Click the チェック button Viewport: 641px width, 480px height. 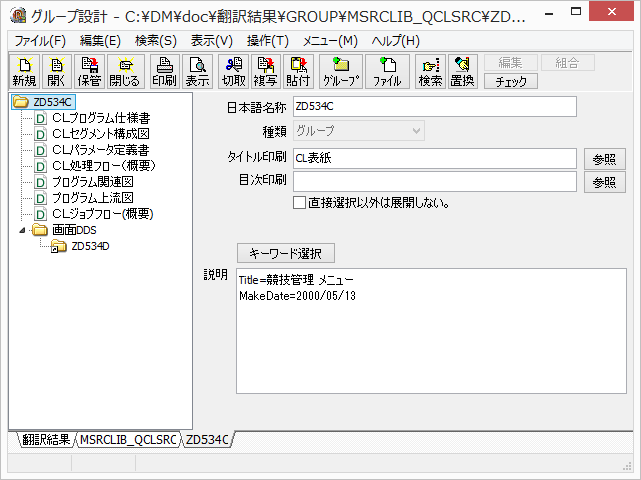click(x=511, y=81)
